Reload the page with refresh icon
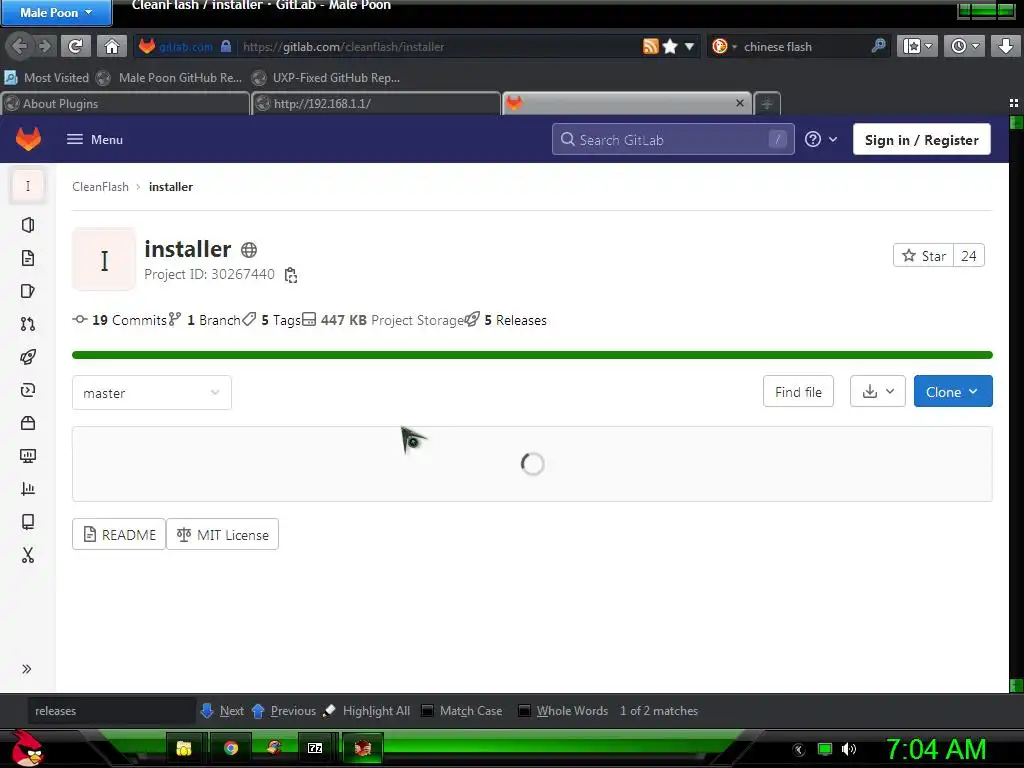The image size is (1024, 768). tap(76, 46)
